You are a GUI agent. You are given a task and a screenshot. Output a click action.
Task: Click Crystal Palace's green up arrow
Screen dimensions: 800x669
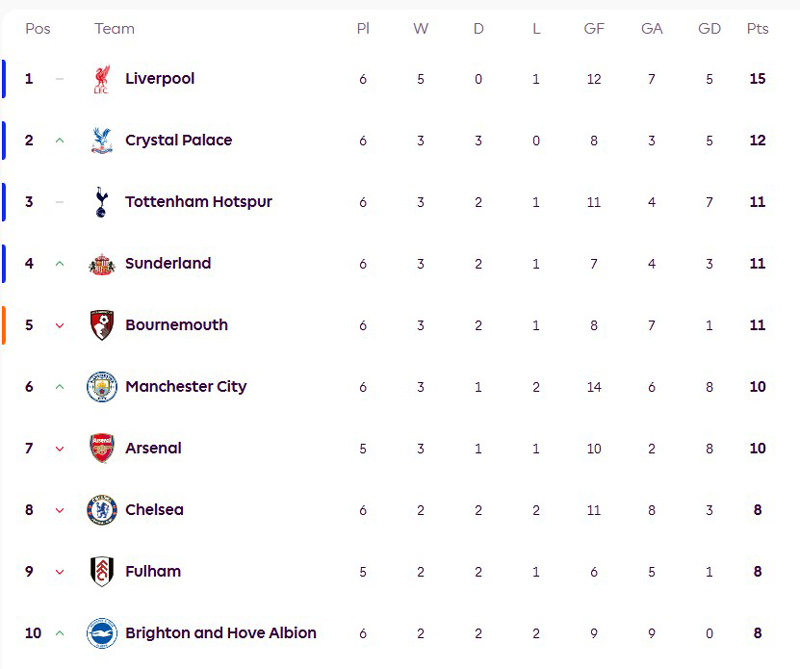coord(59,141)
